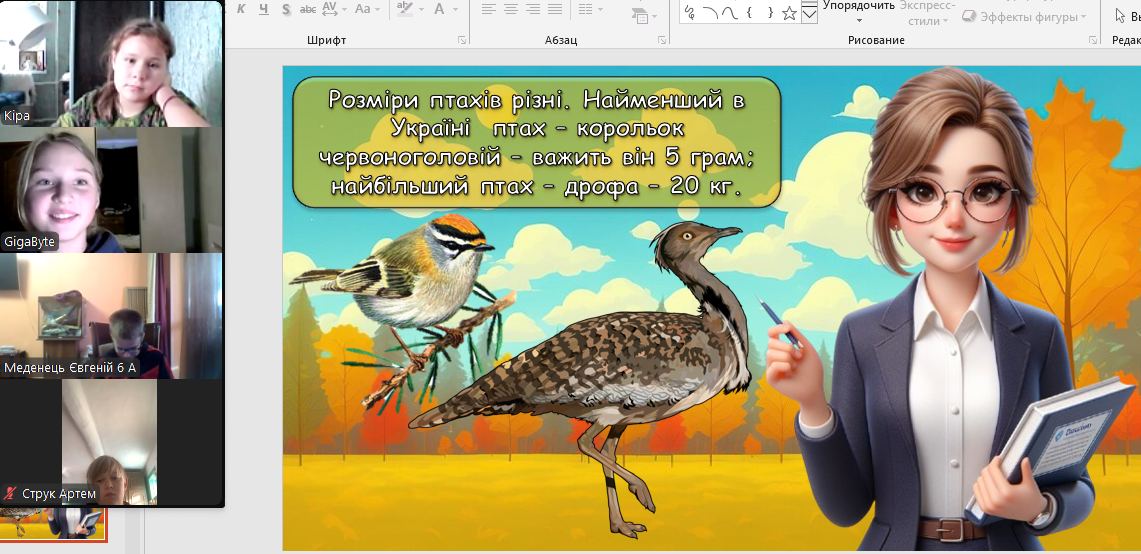The width and height of the screenshot is (1141, 554).
Task: Select GigaByte's video tile
Action: click(111, 190)
